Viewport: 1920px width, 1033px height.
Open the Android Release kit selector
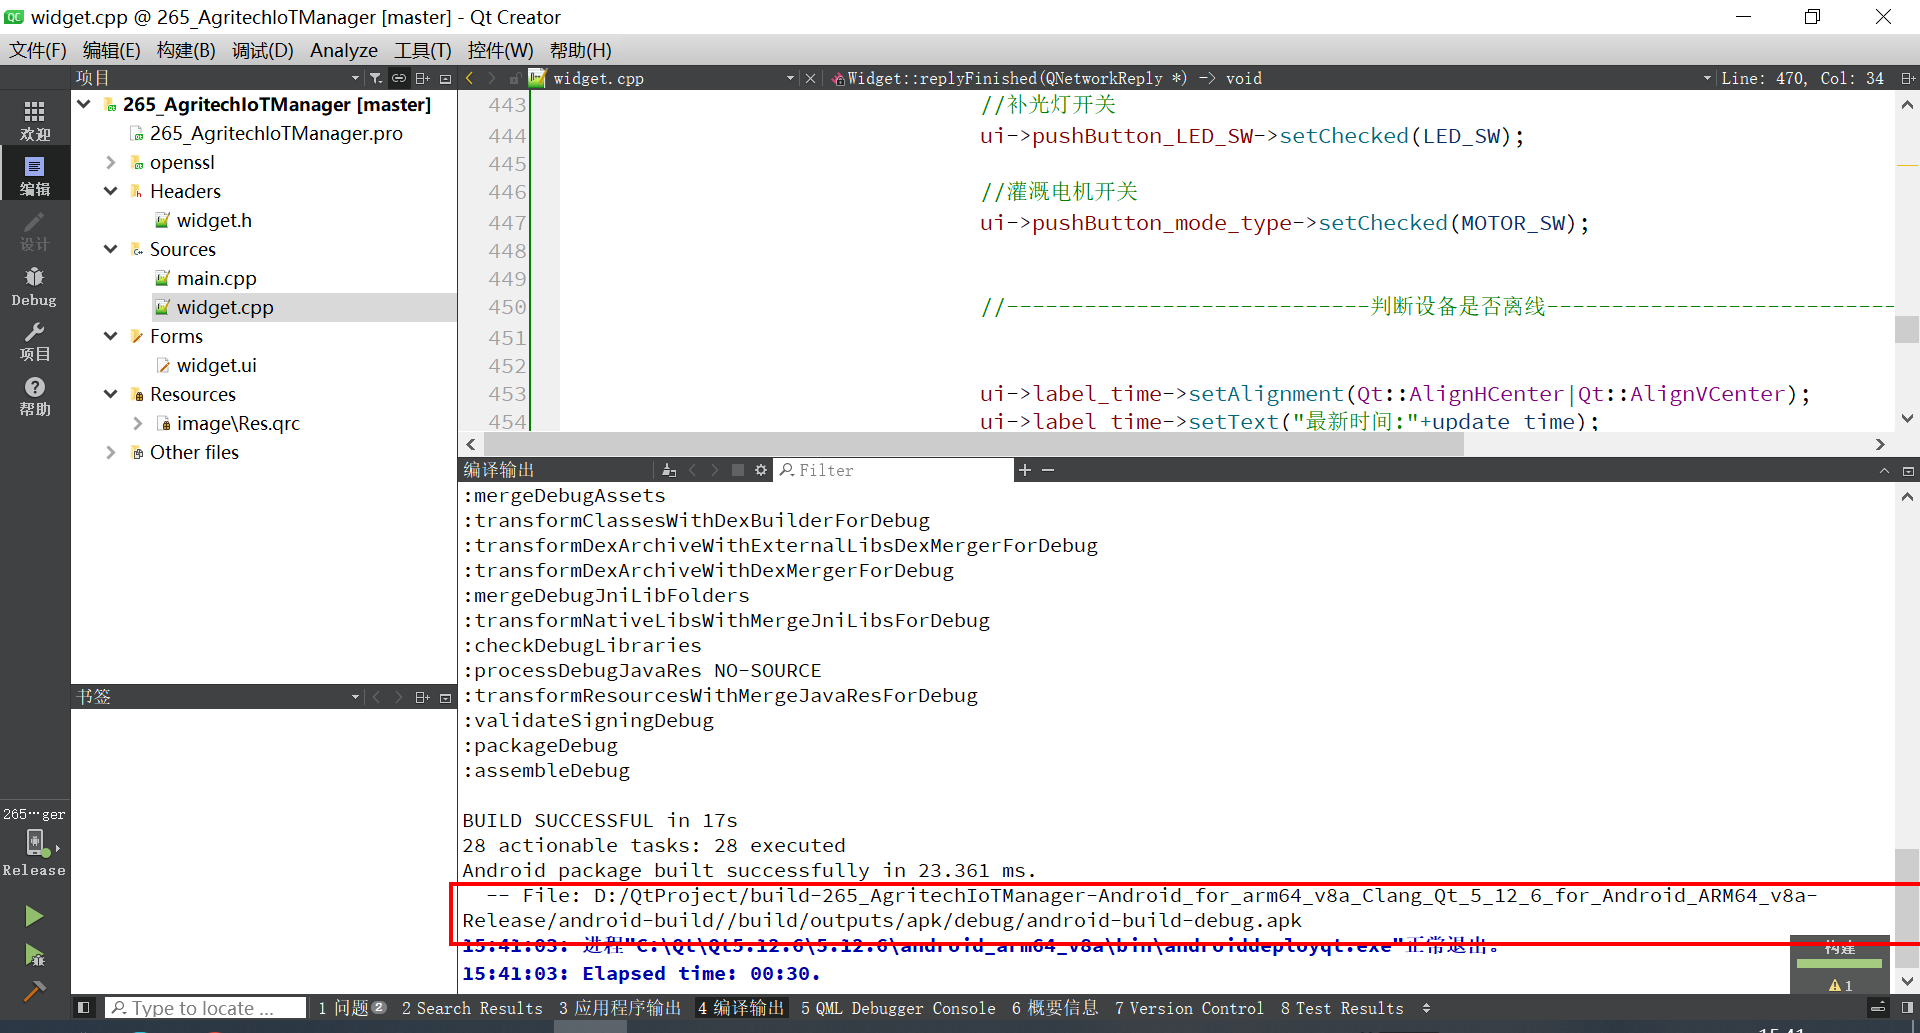[34, 843]
